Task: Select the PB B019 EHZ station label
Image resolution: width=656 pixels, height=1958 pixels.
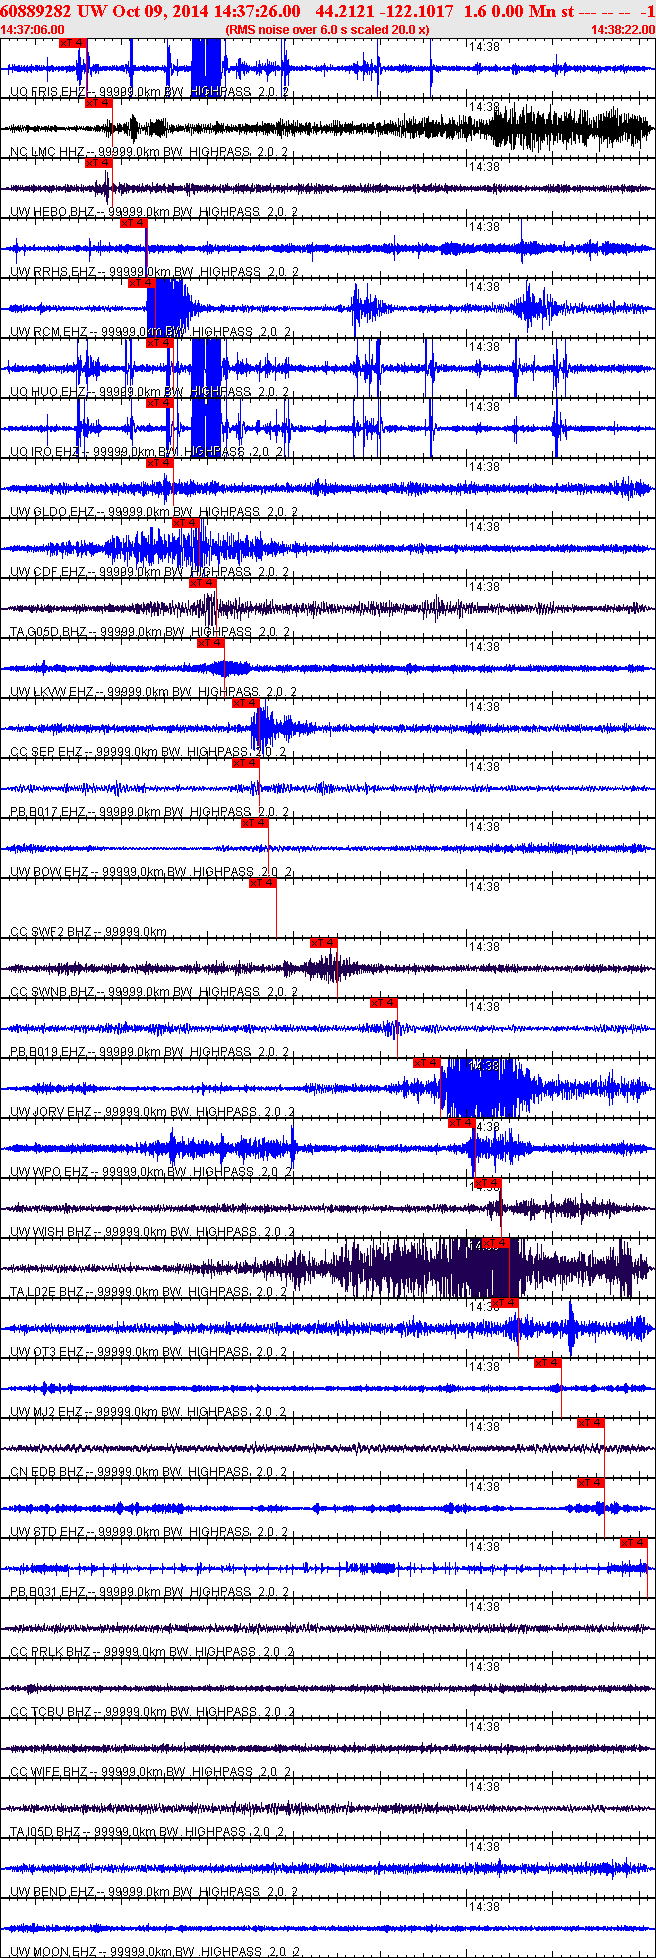Action: click(150, 1052)
